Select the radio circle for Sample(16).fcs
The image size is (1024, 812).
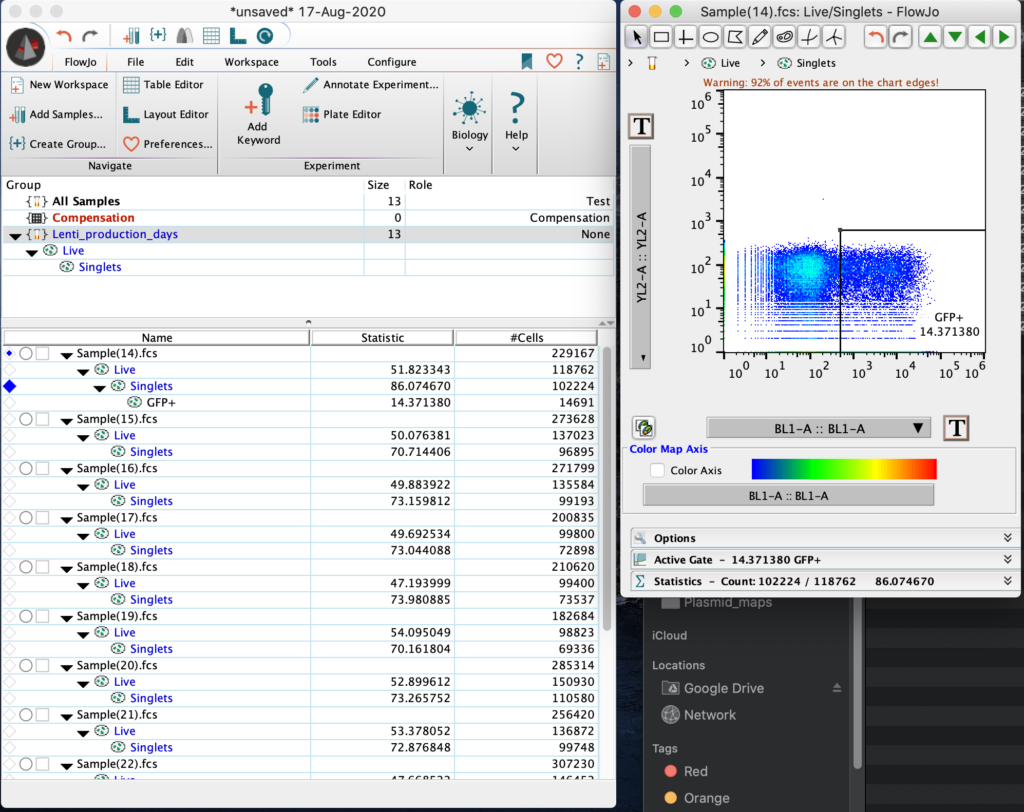tap(25, 468)
